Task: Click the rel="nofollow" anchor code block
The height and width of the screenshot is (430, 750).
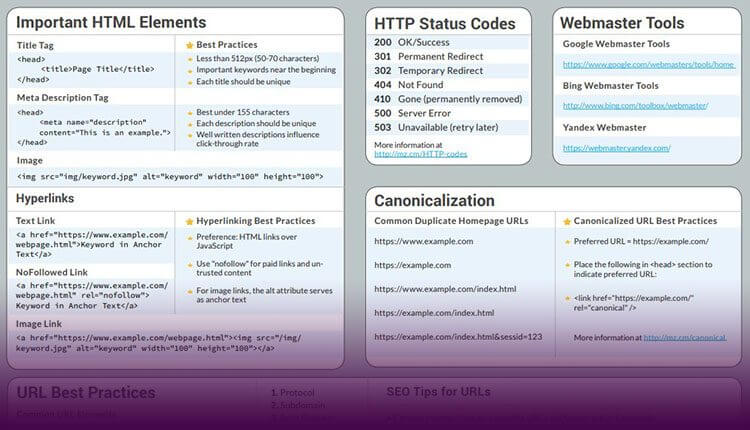Action: (x=92, y=296)
